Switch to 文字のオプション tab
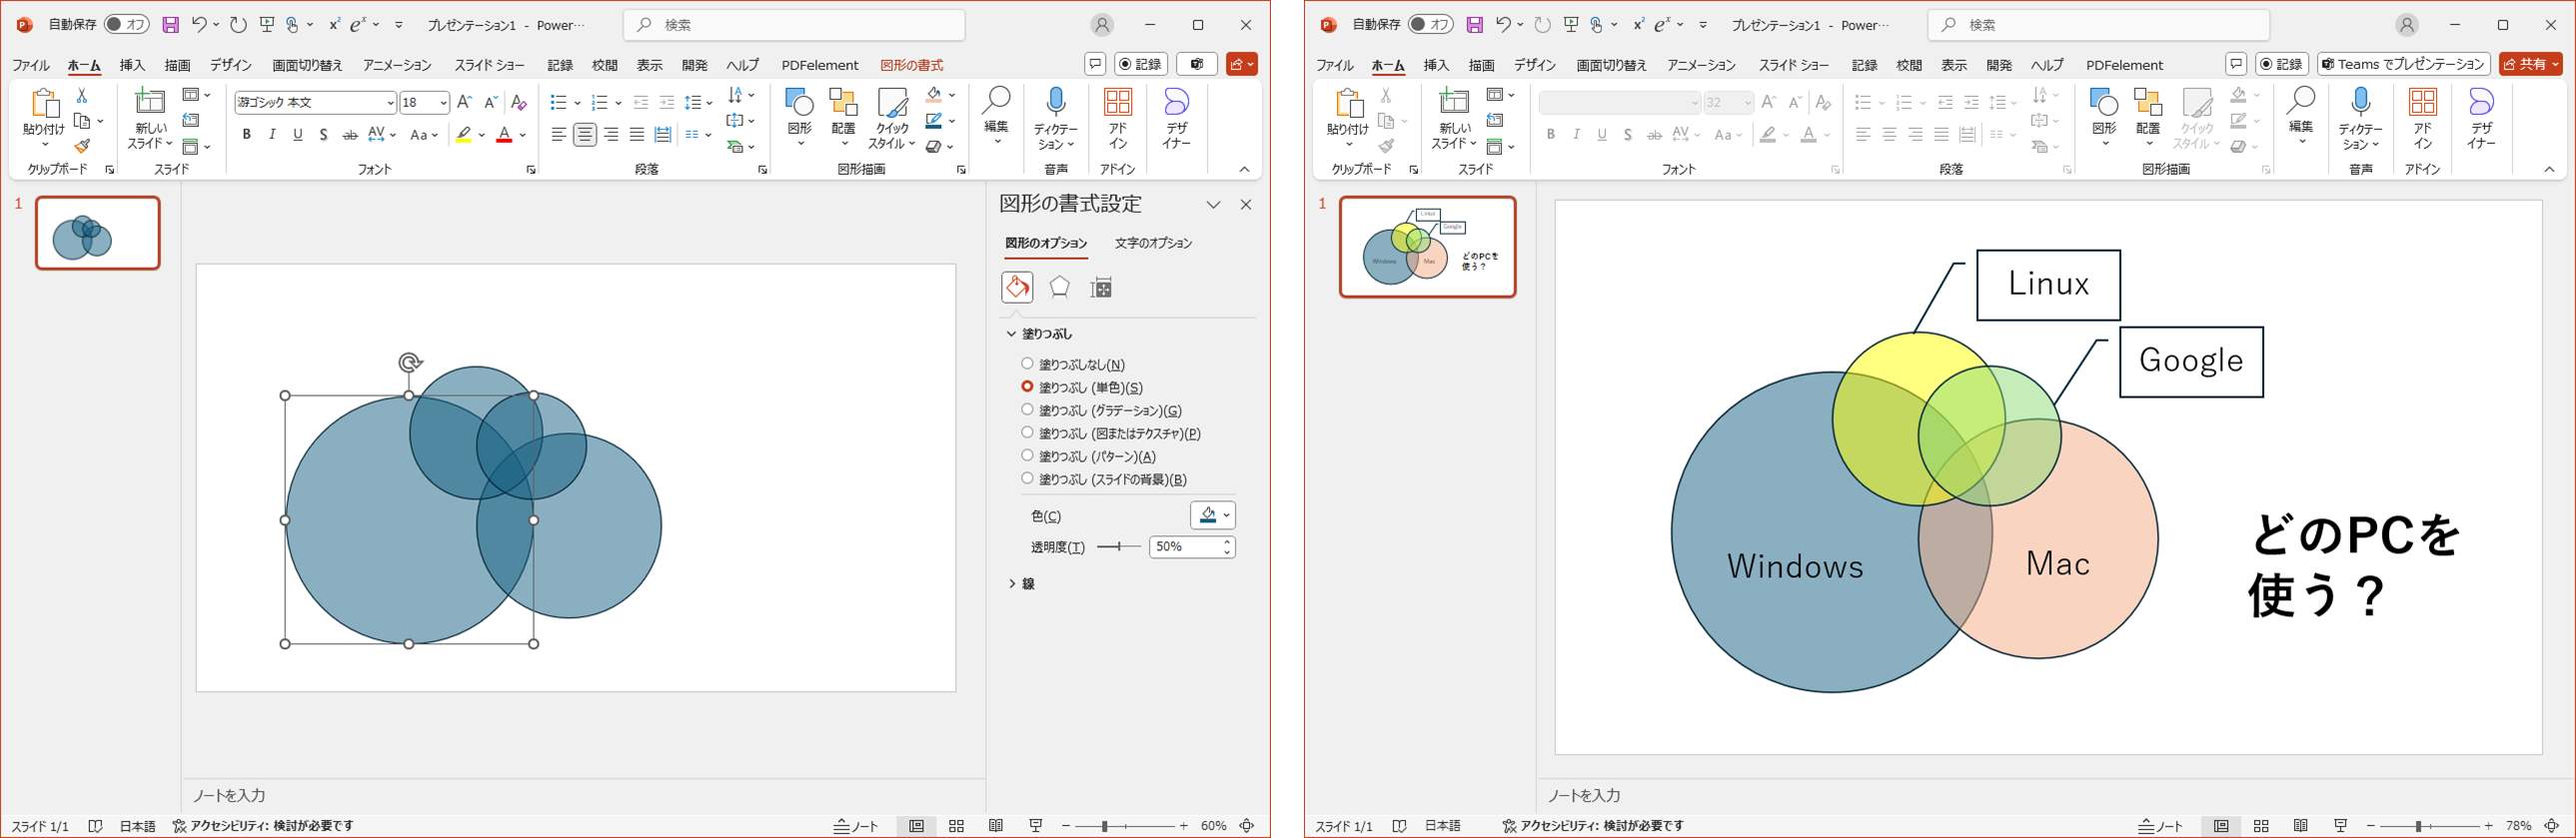 [x=1153, y=243]
